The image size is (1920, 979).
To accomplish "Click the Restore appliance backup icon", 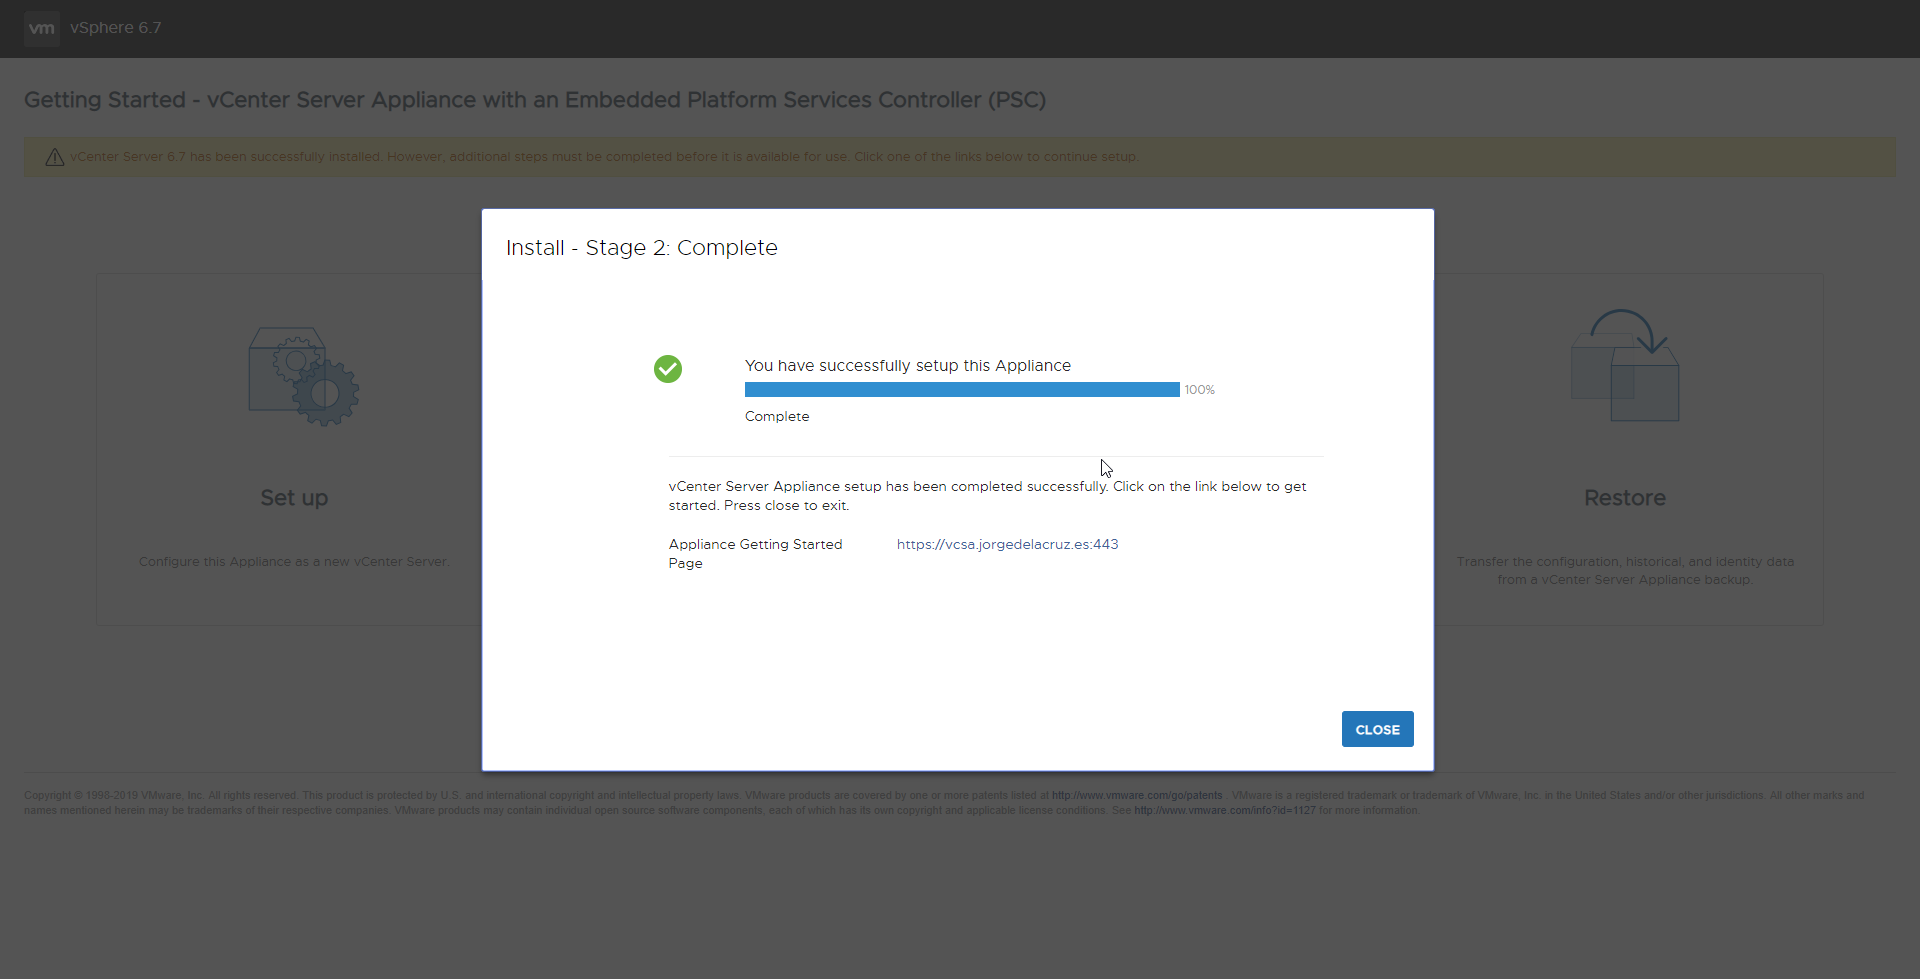I will [1625, 366].
